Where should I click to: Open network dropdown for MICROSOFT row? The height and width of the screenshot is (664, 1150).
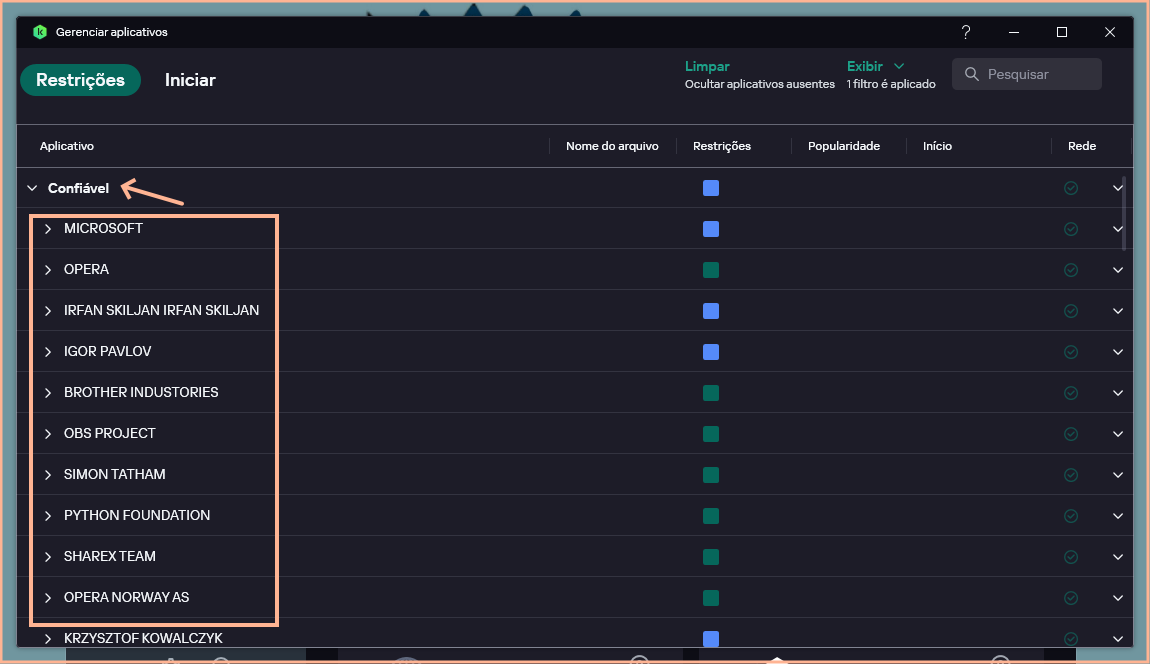click(1118, 229)
